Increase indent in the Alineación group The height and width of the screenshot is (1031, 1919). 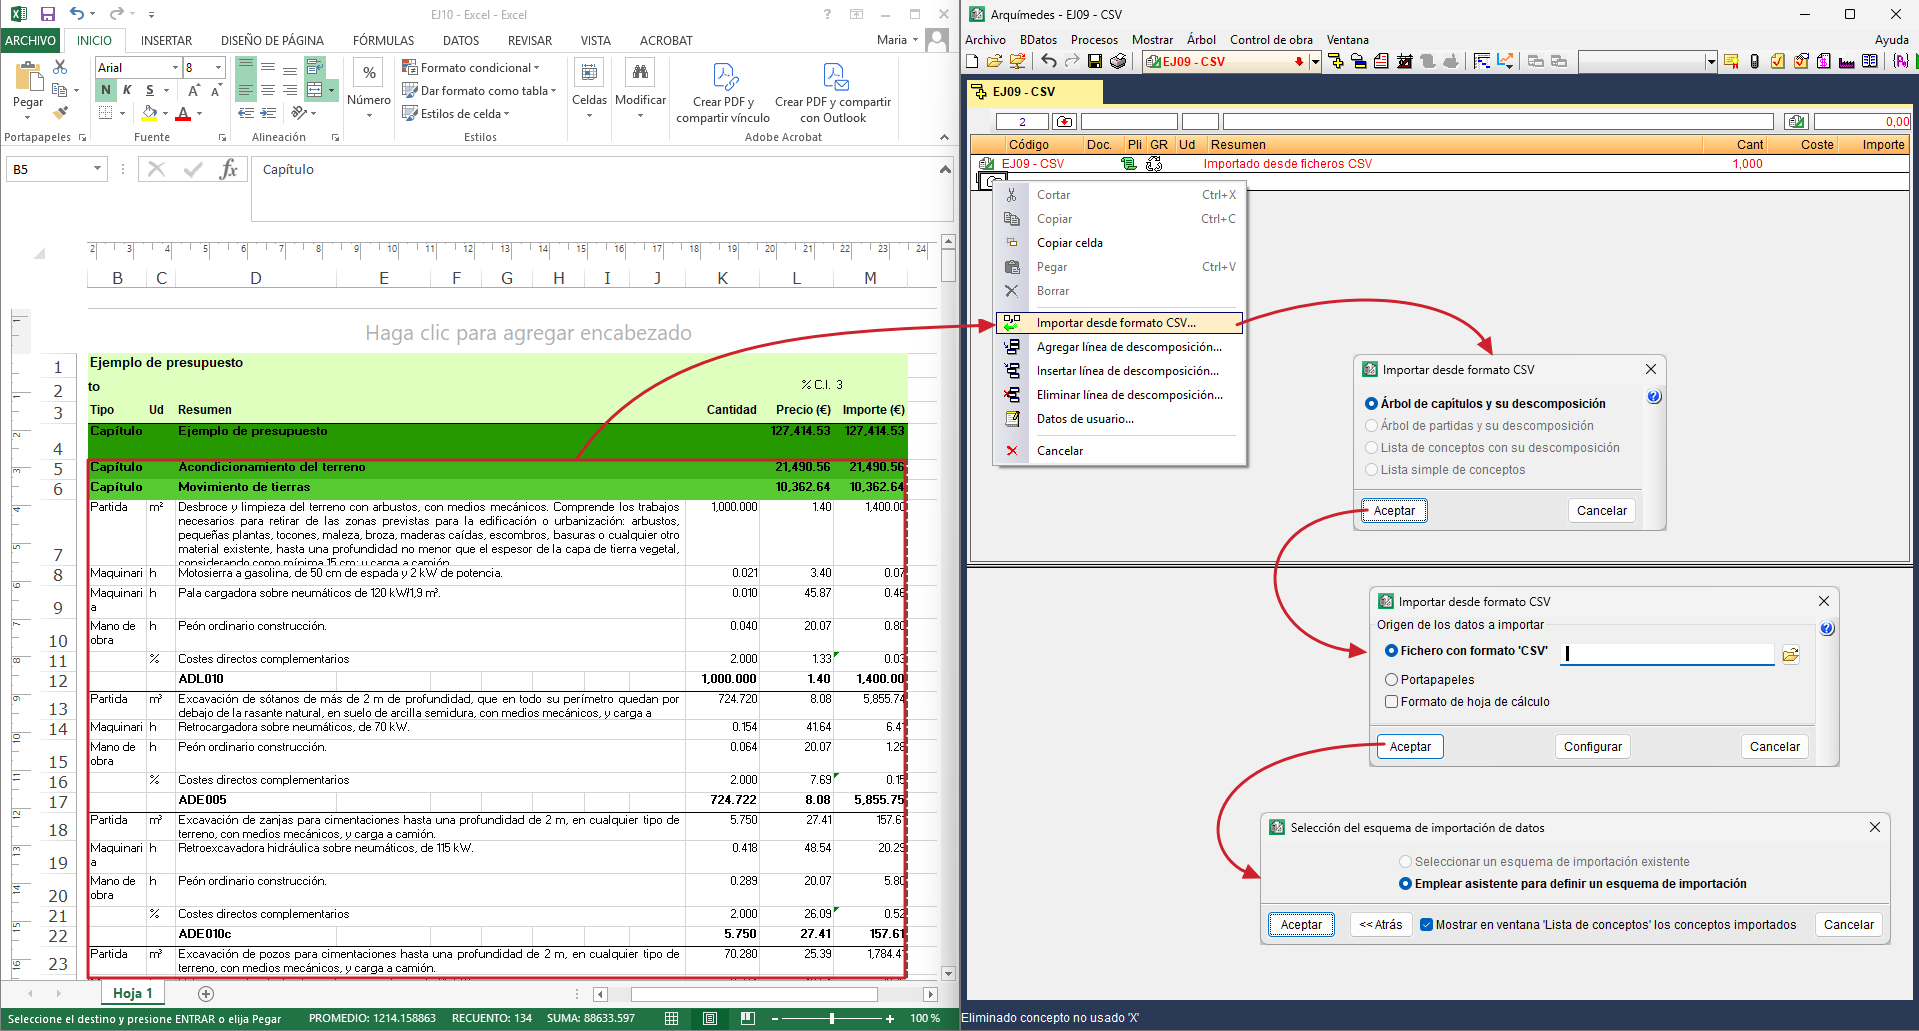tap(267, 113)
